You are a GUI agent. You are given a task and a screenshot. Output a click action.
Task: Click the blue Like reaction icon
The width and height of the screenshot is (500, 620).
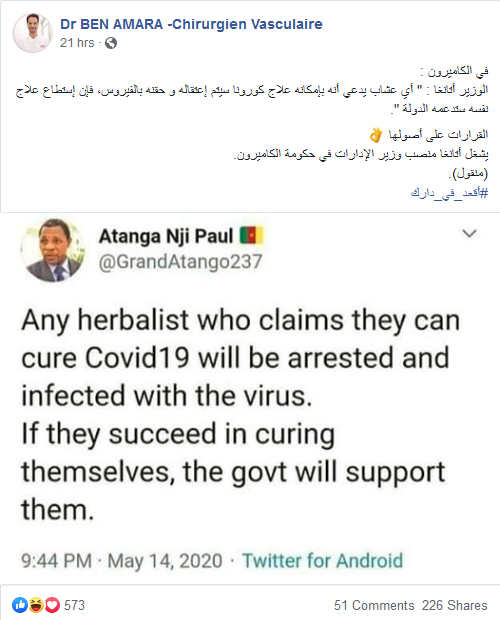coord(20,605)
